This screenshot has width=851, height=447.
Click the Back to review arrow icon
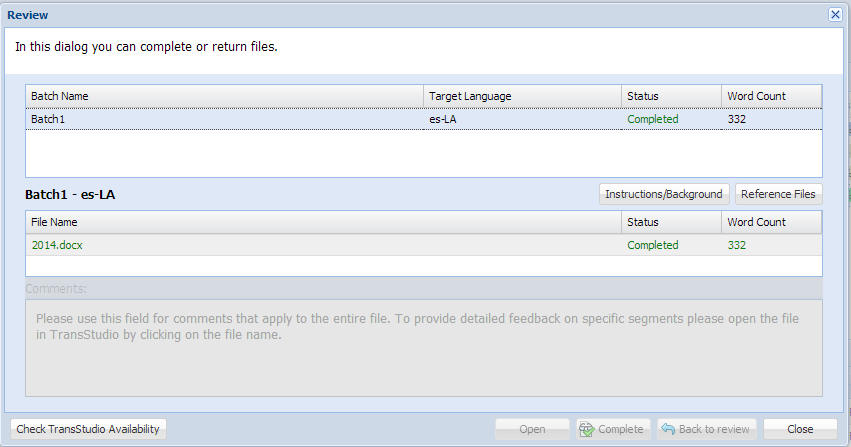[668, 429]
